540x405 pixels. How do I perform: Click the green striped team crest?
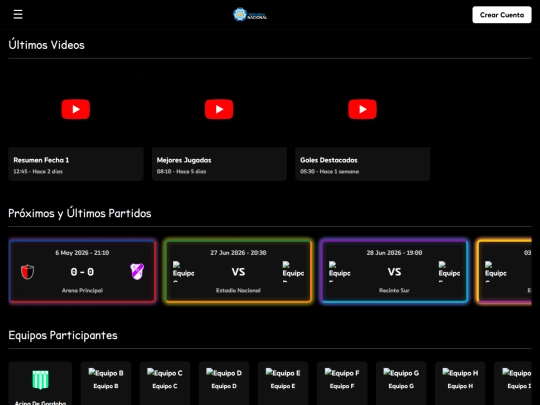tap(40, 380)
